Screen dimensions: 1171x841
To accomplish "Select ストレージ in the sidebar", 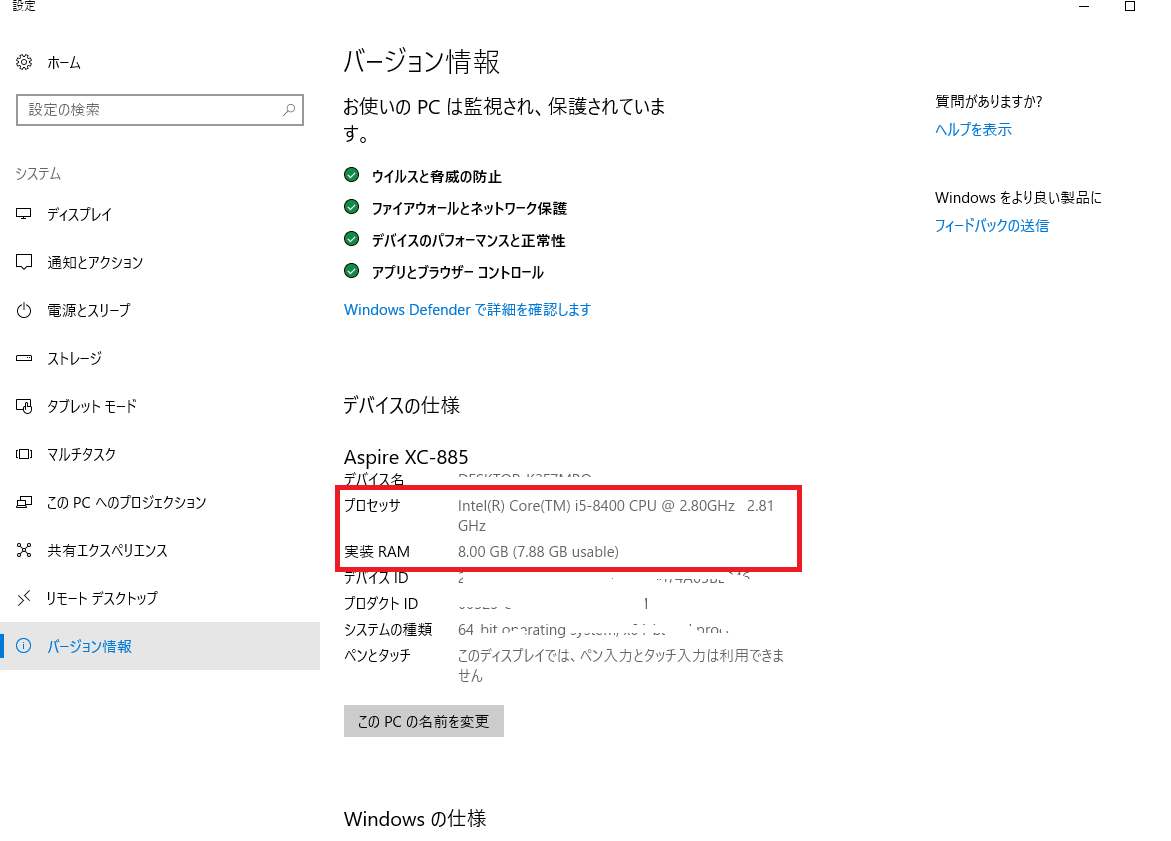I will coord(74,359).
